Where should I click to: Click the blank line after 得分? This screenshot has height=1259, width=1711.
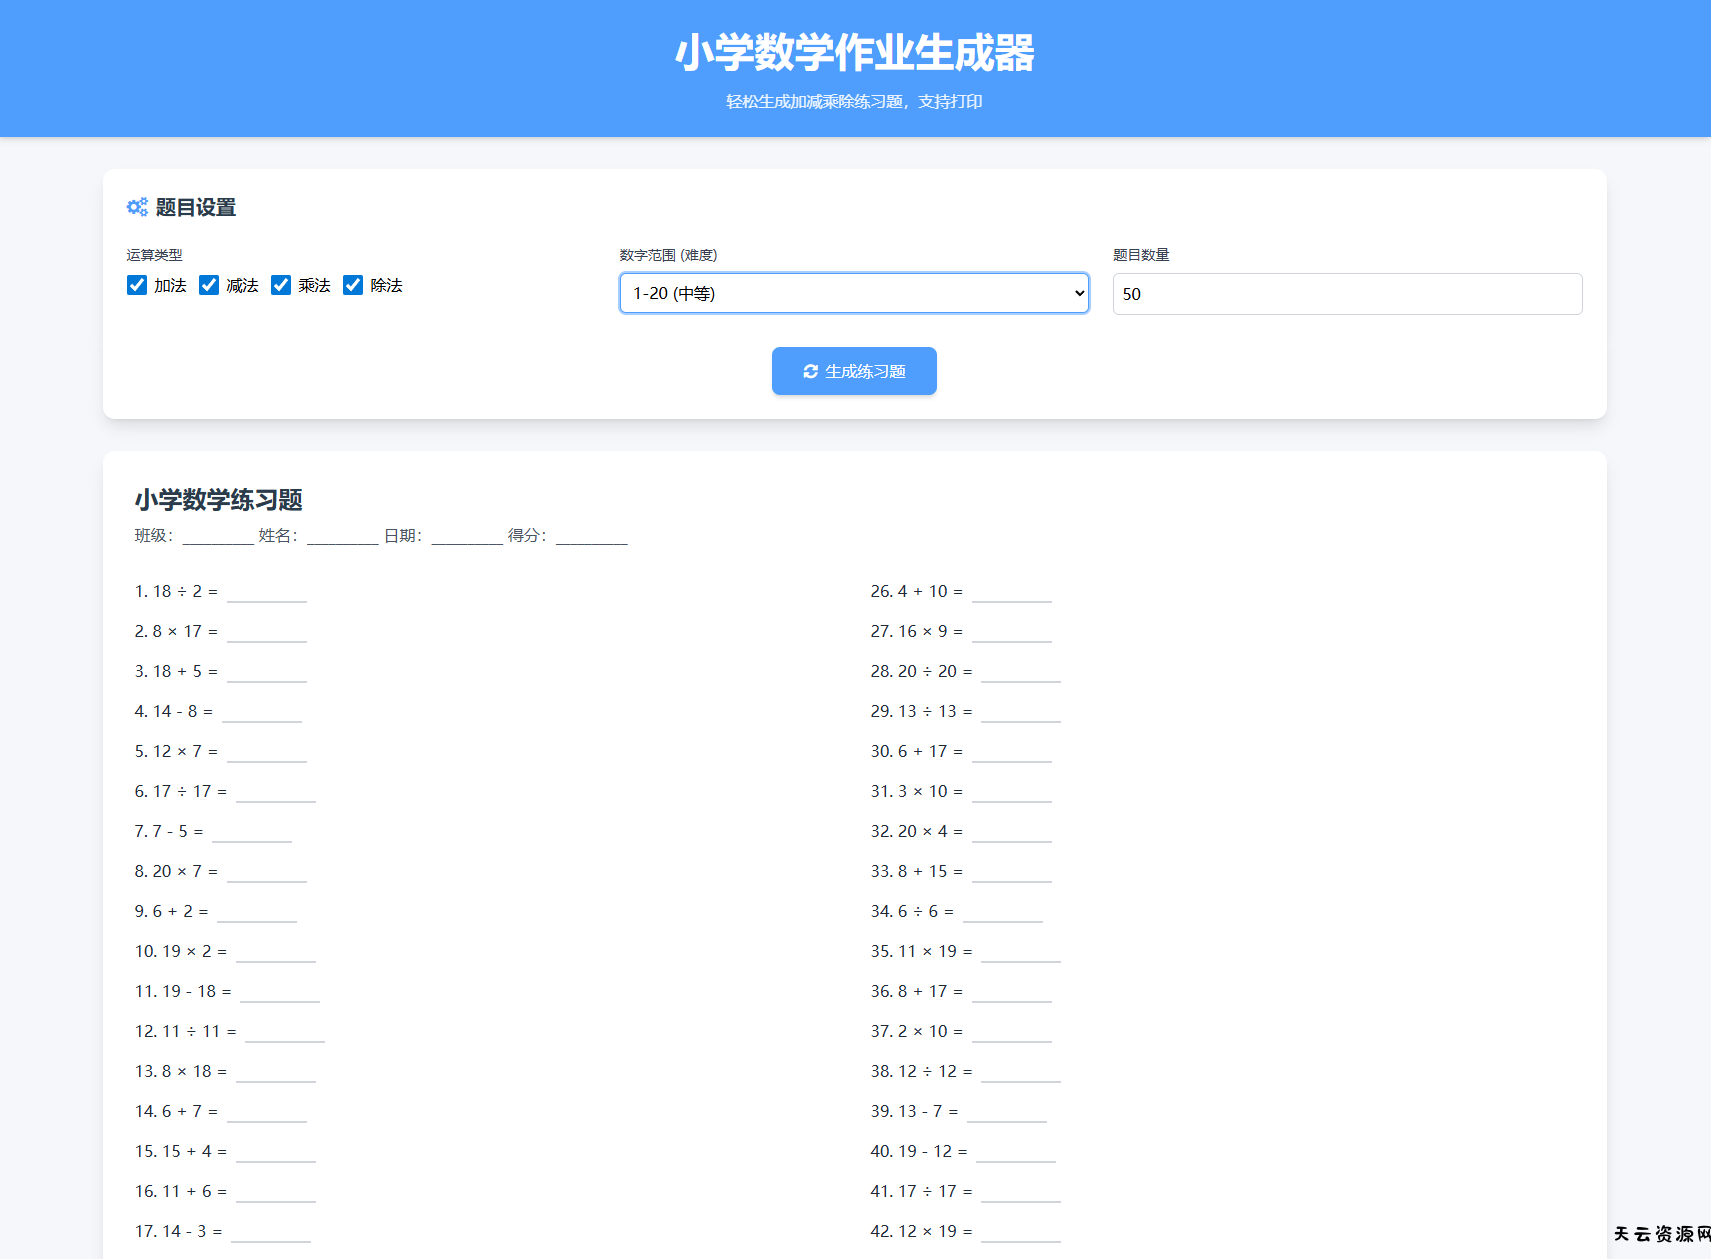pos(591,537)
